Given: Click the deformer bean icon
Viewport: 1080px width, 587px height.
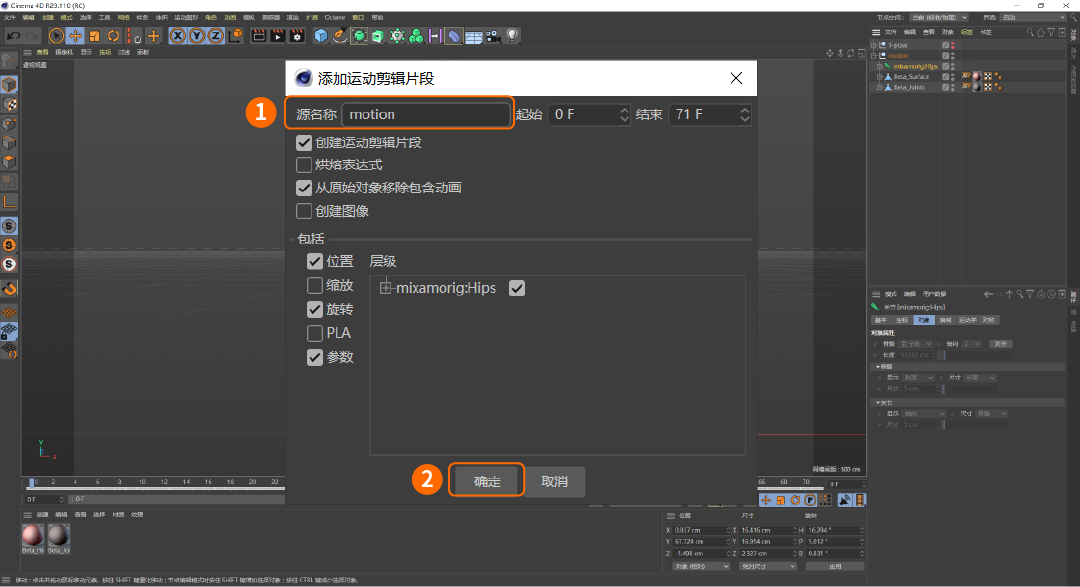Looking at the screenshot, I should pyautogui.click(x=454, y=36).
